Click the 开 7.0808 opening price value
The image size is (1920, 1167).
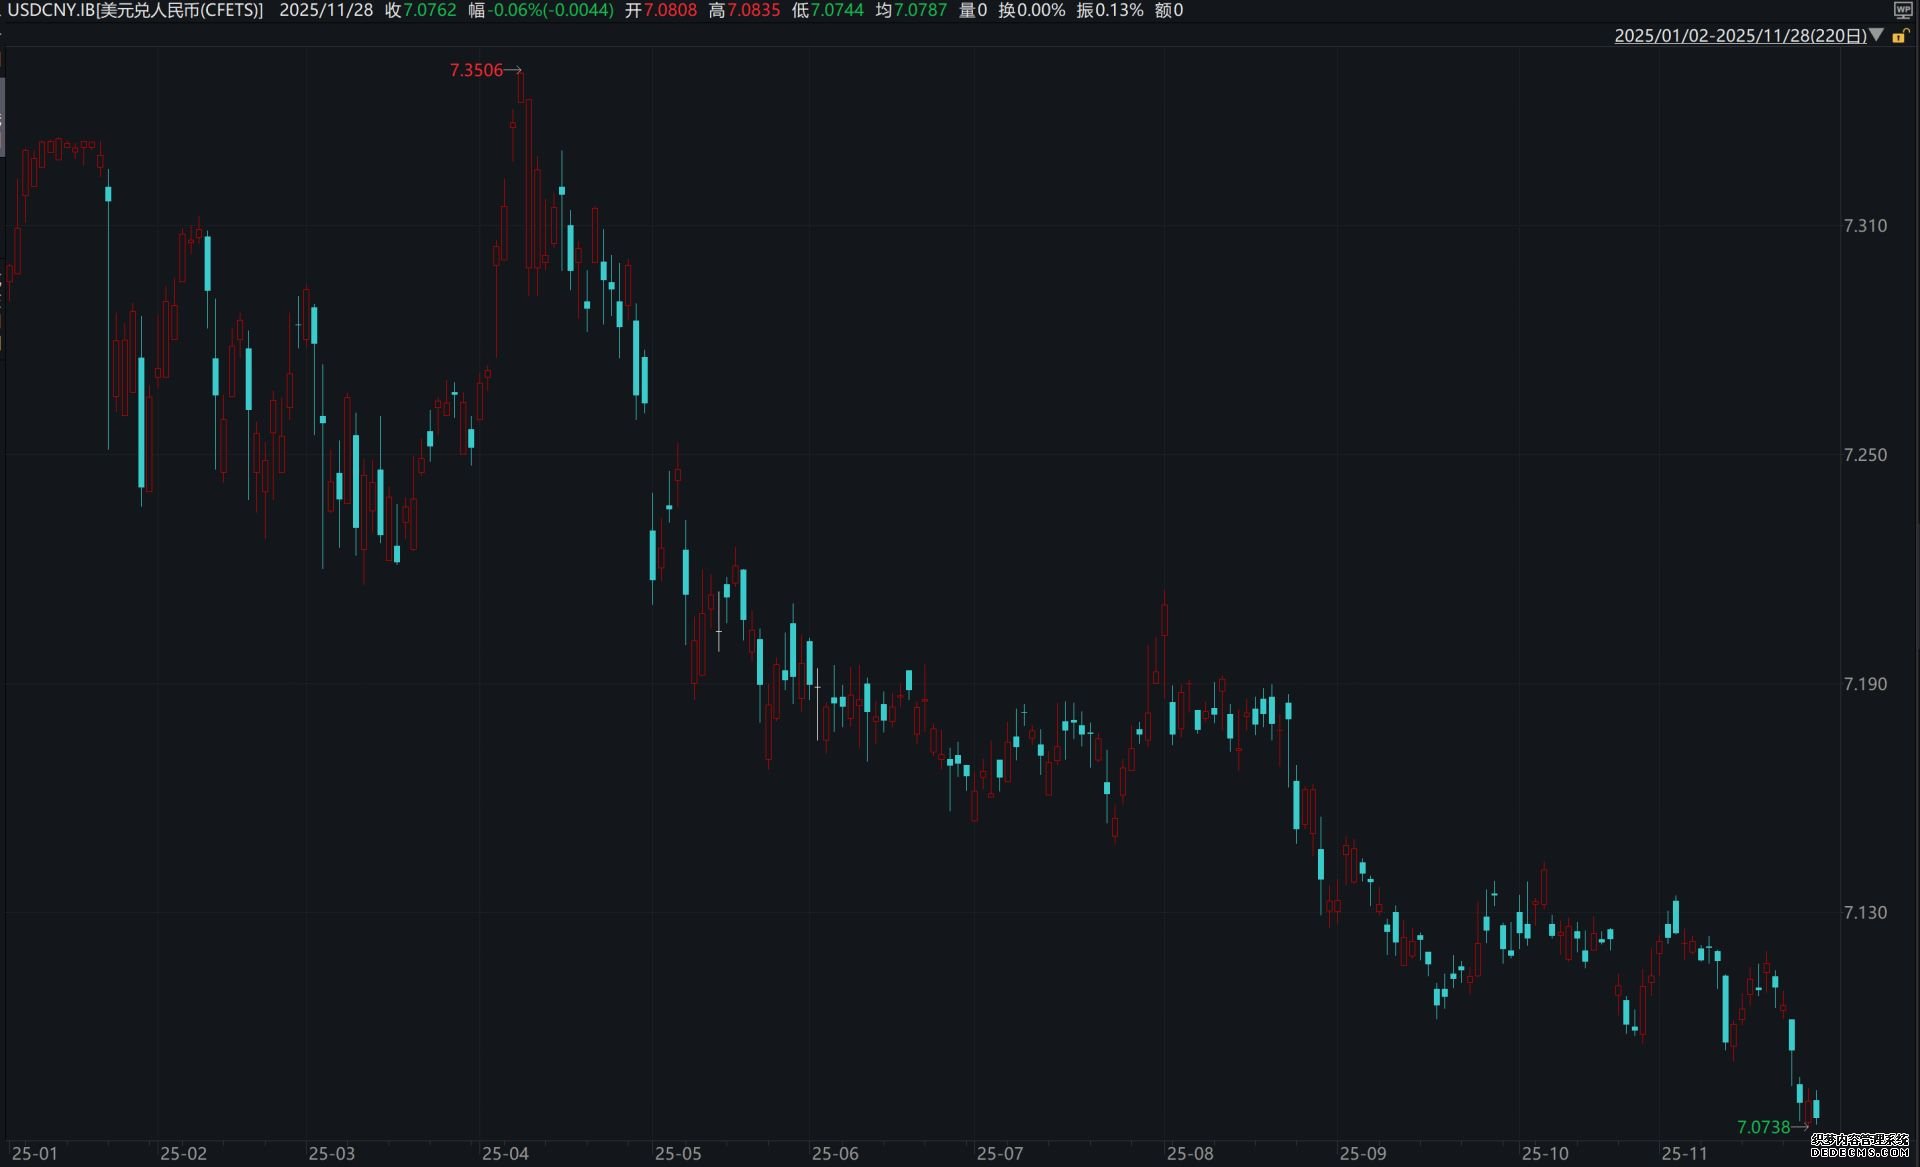670,10
